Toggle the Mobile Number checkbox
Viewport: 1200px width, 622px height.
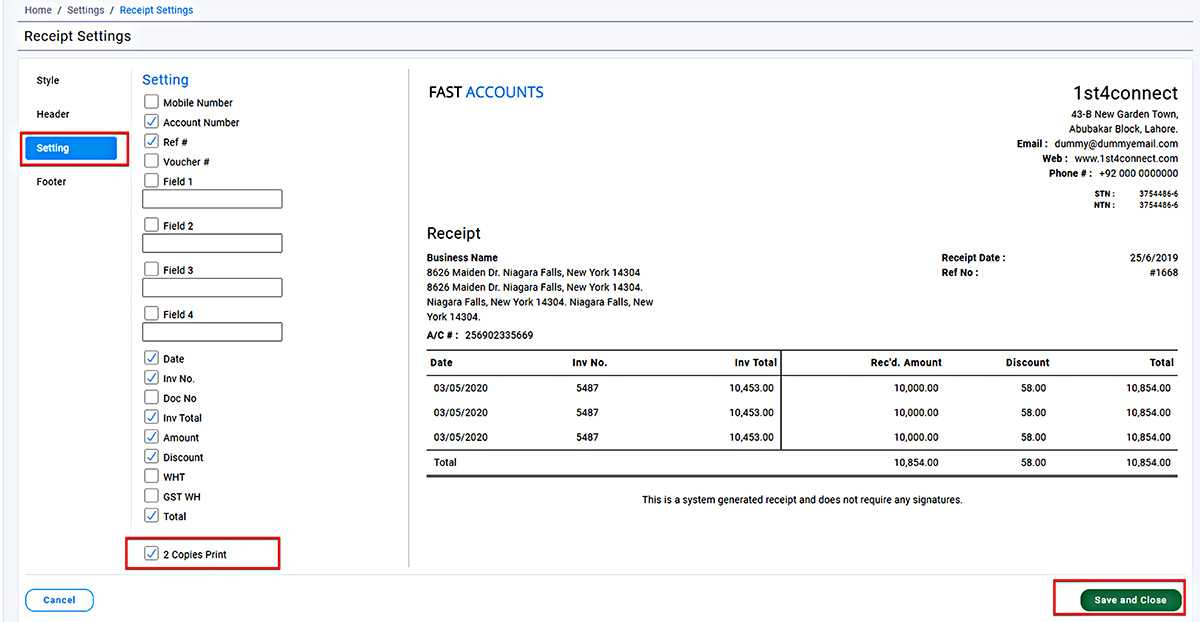(x=152, y=102)
